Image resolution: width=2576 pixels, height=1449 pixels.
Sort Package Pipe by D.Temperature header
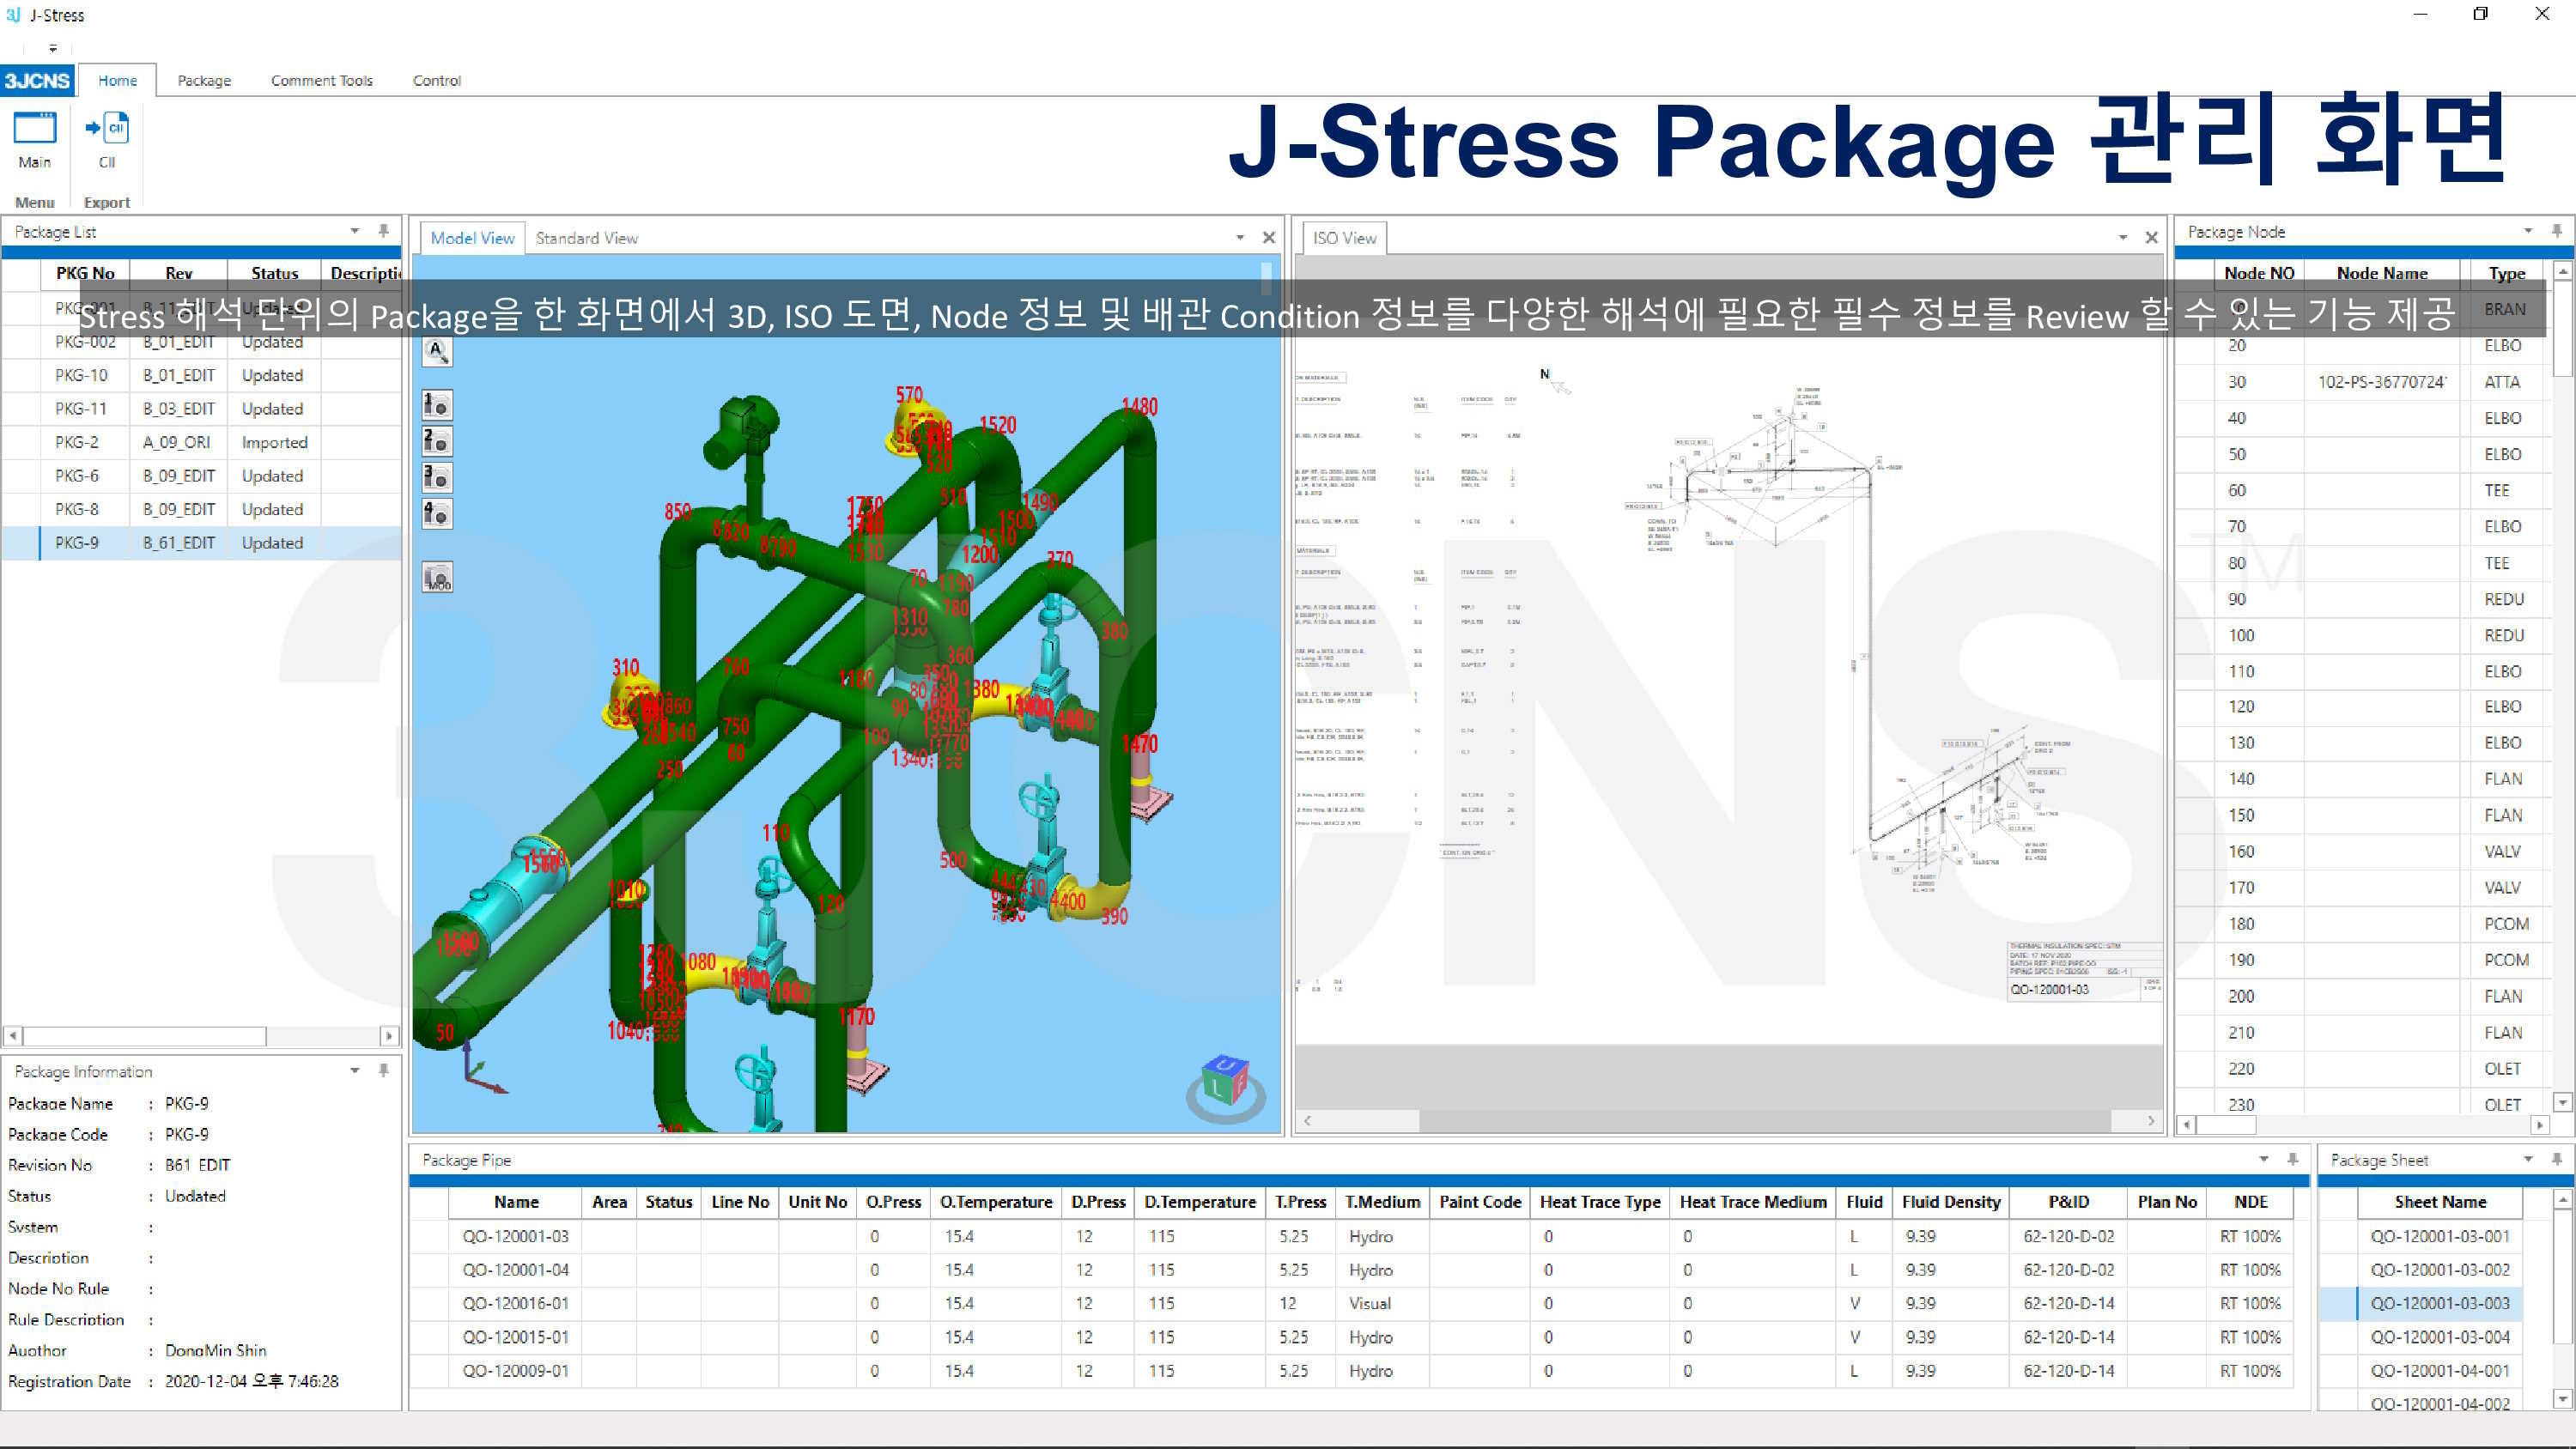click(x=1199, y=1202)
